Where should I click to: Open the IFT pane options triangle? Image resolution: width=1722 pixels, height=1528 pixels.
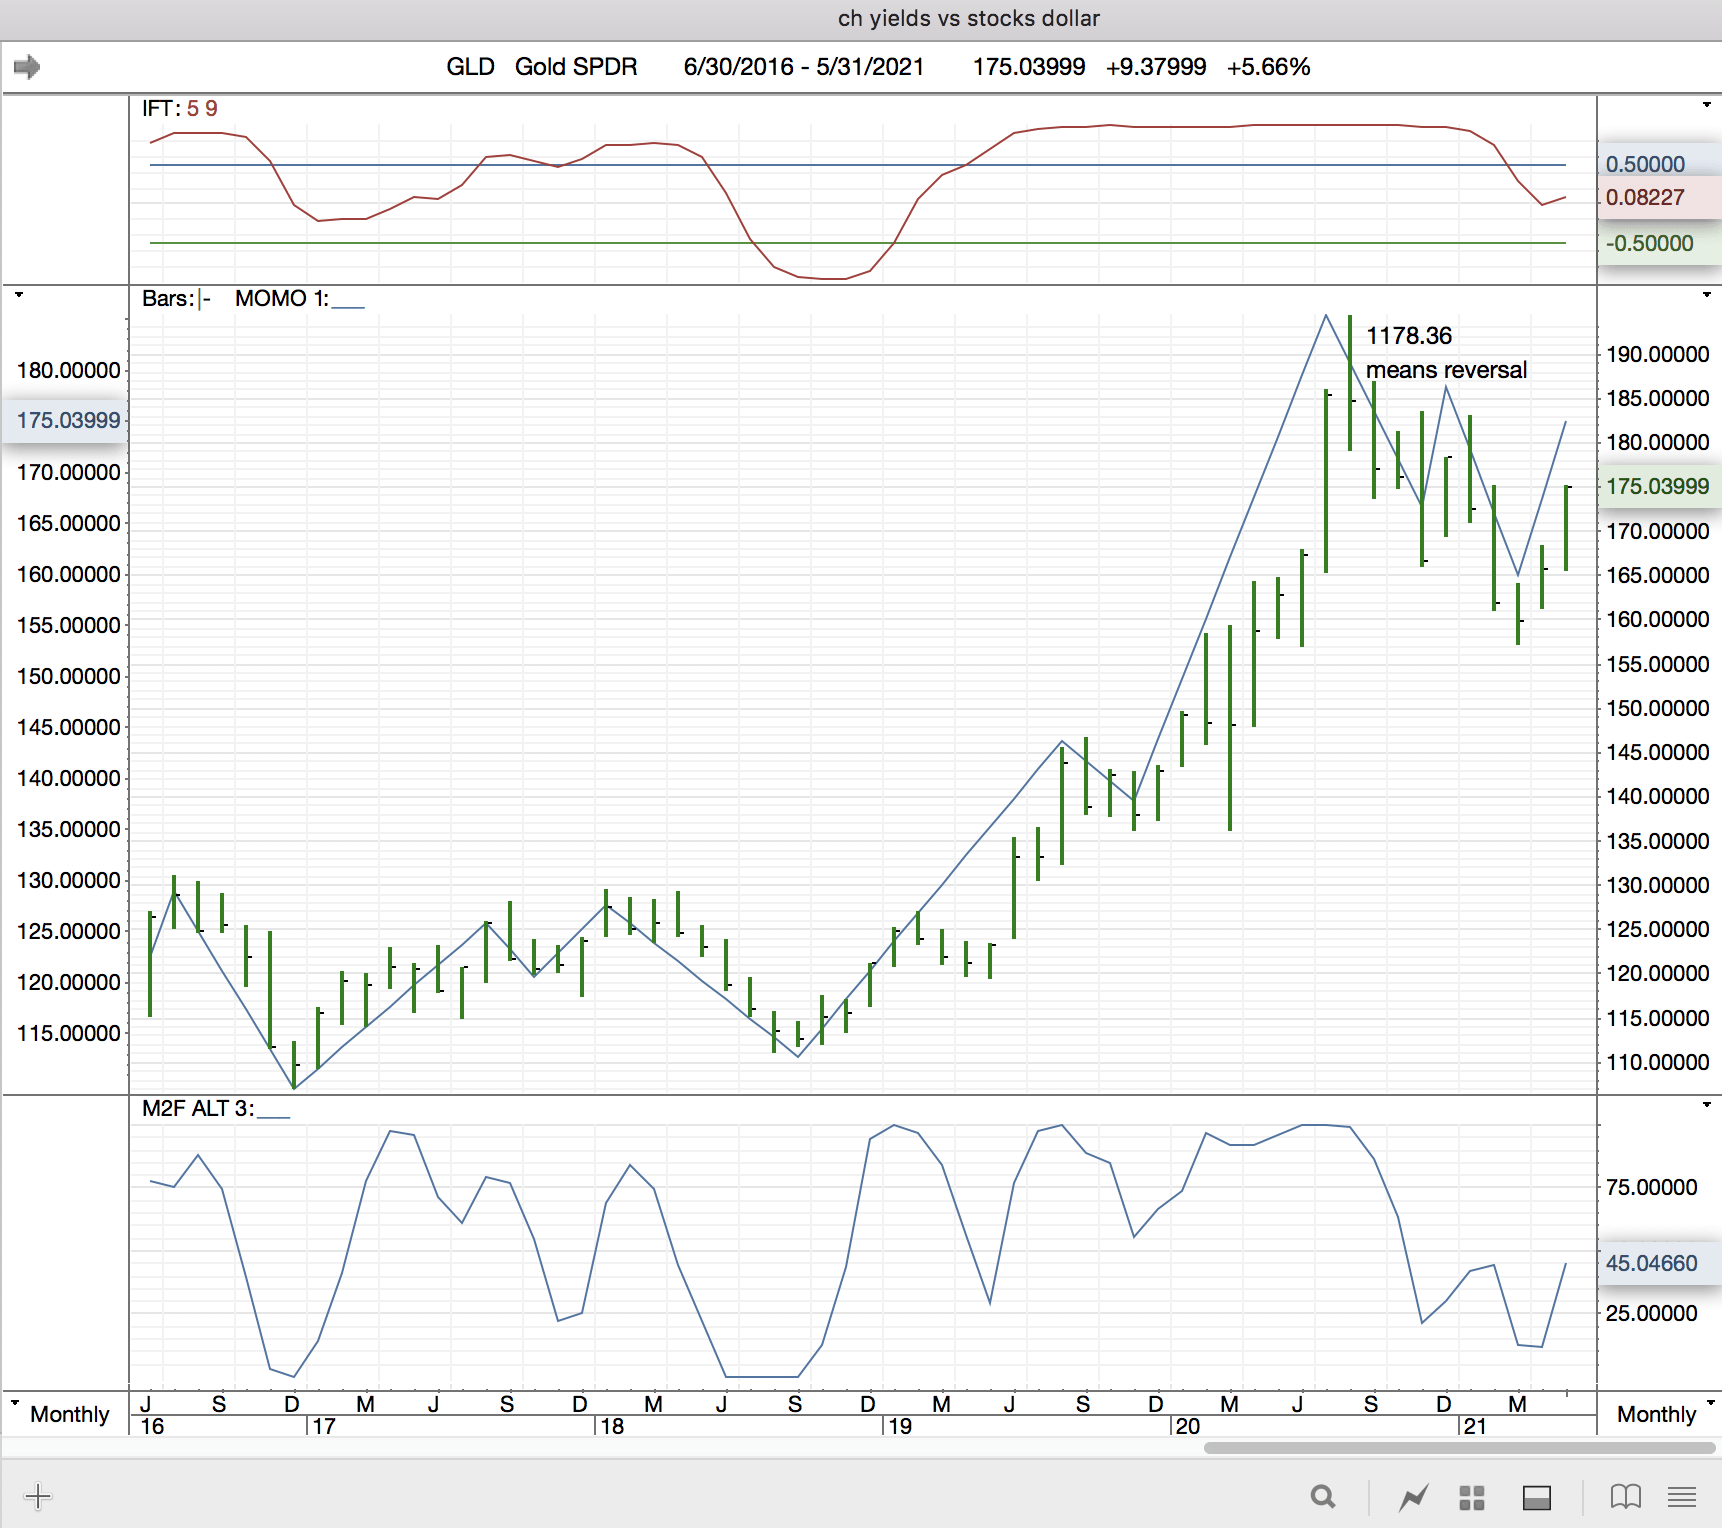(x=1707, y=105)
